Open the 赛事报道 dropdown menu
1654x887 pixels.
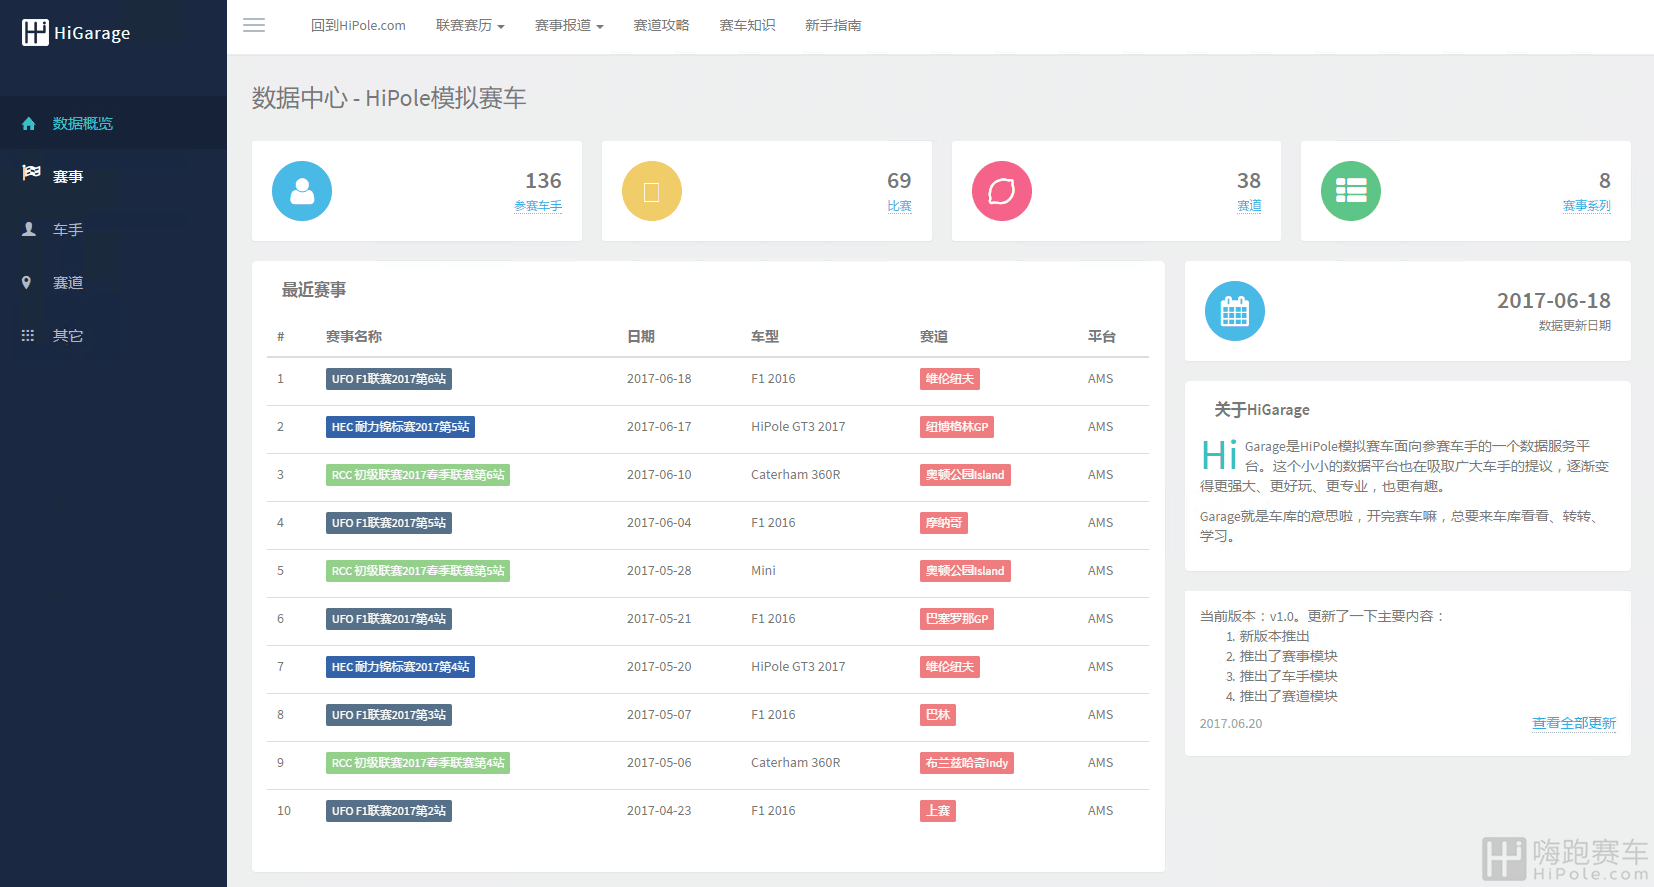569,25
